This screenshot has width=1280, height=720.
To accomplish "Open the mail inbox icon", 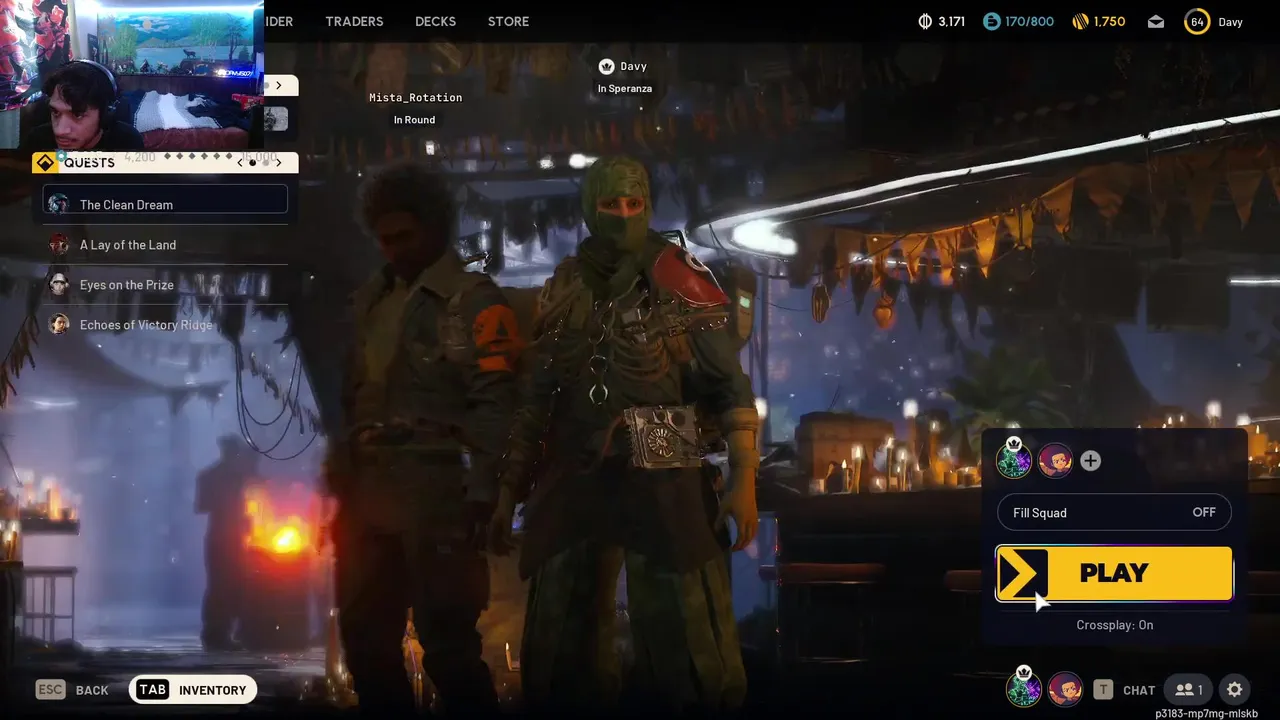I will point(1156,21).
